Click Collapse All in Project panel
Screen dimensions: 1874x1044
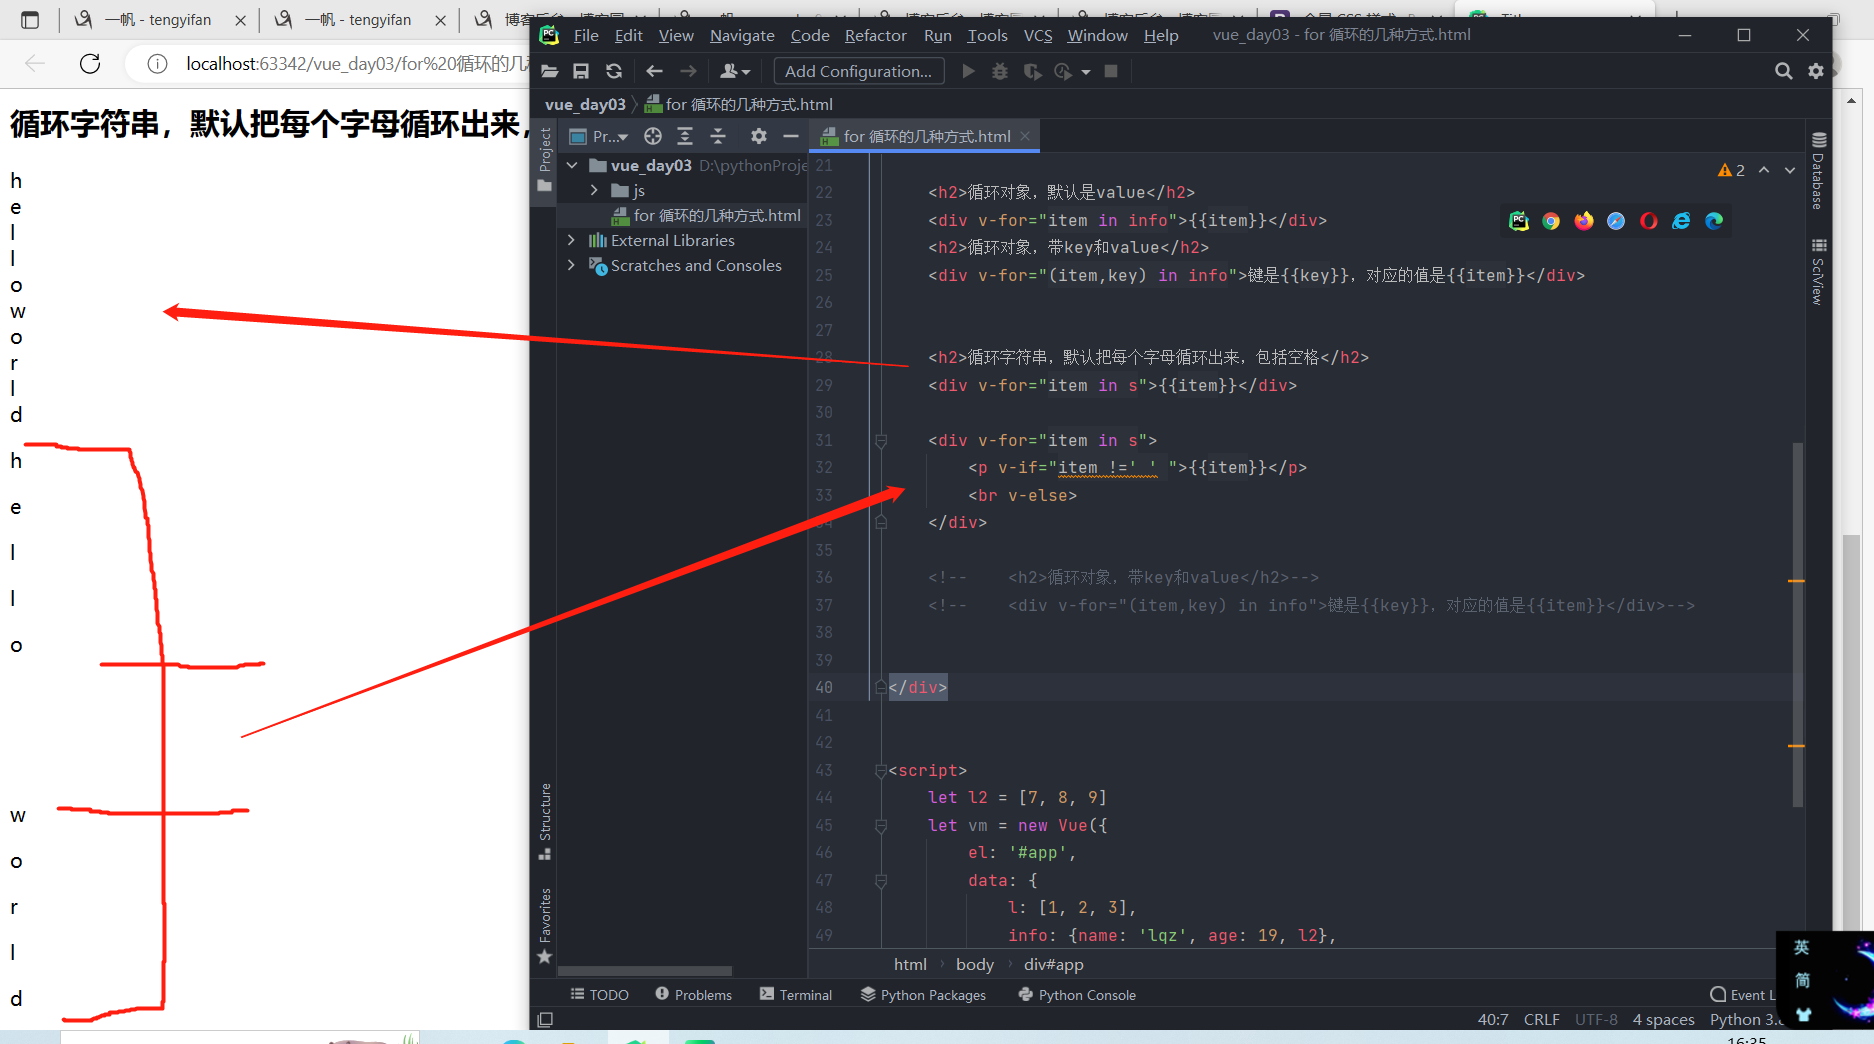click(718, 136)
